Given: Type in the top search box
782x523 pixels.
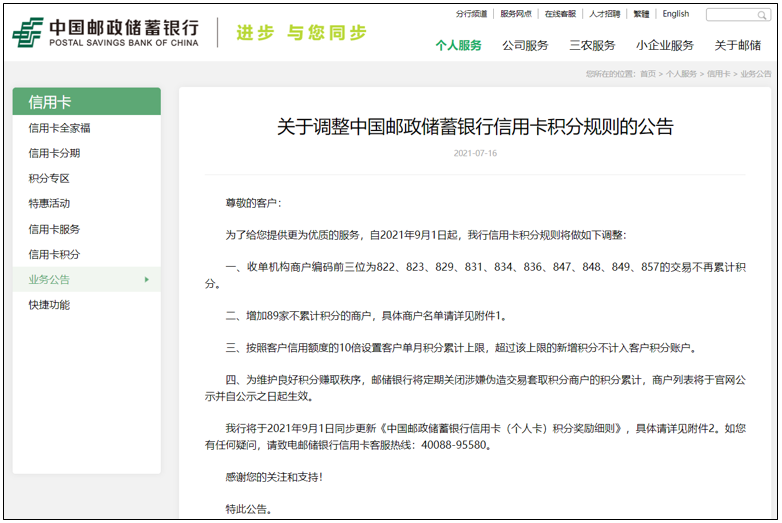Looking at the screenshot, I should [731, 15].
